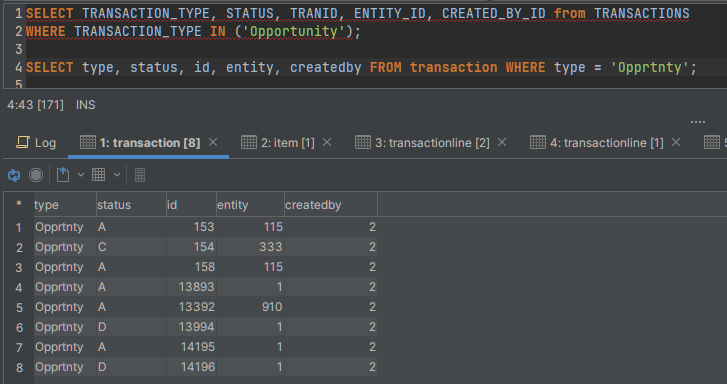The image size is (727, 384).
Task: Place cursor on CREATED_BY_ID in line 1
Action: click(x=493, y=13)
